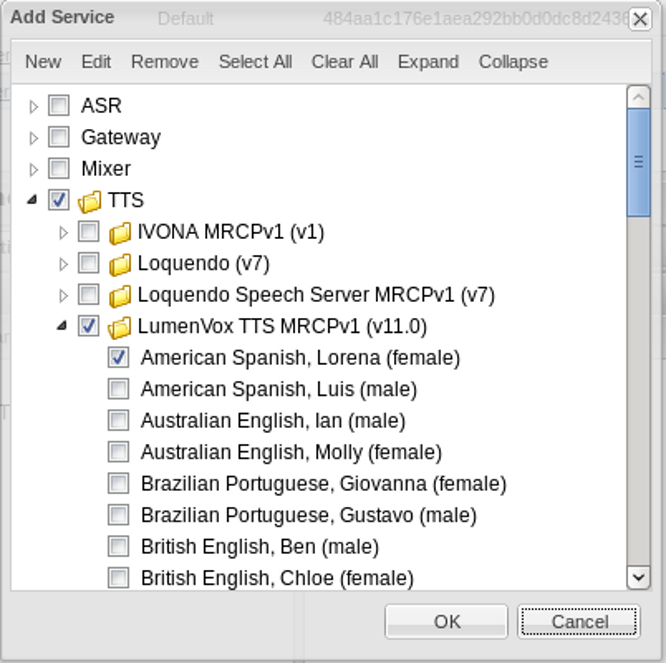The width and height of the screenshot is (666, 663).
Task: Select American Spanish, Luis (male) text
Action: [x=279, y=389]
